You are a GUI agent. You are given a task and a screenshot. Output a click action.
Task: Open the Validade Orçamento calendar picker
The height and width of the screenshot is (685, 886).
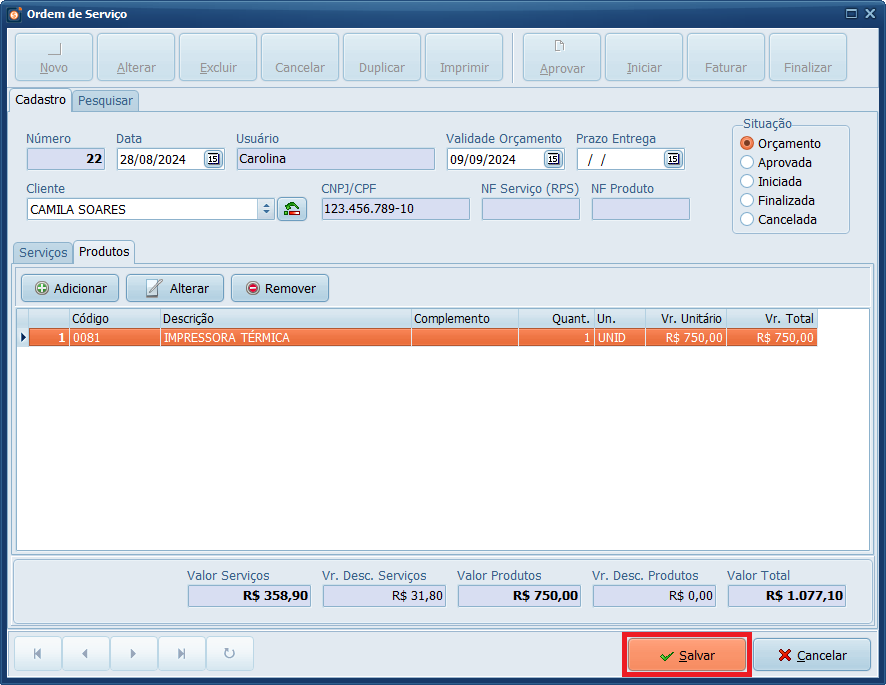(x=553, y=159)
